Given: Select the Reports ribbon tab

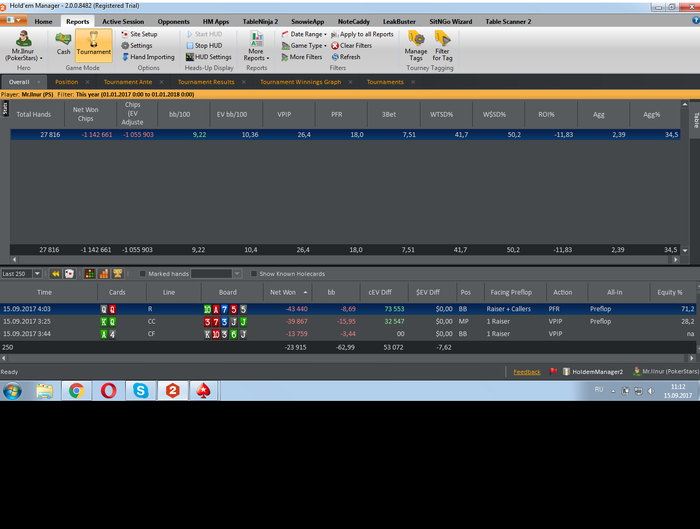Looking at the screenshot, I should pos(78,21).
